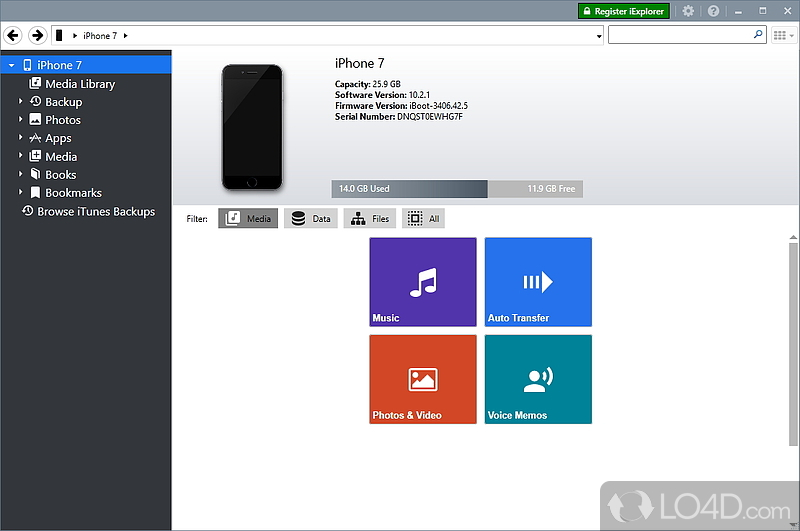Click the Register iExplorer button
This screenshot has width=800, height=531.
[x=621, y=11]
